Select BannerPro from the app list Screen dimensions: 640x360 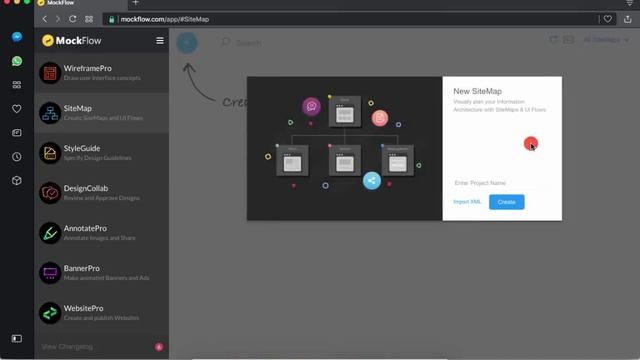[102, 273]
